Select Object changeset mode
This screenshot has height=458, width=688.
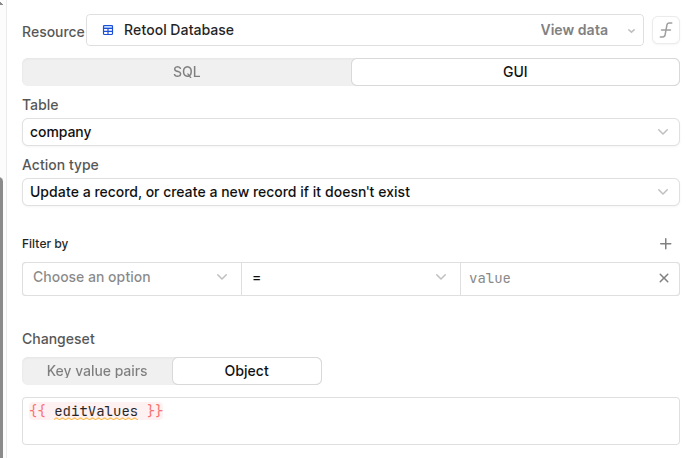pos(247,371)
